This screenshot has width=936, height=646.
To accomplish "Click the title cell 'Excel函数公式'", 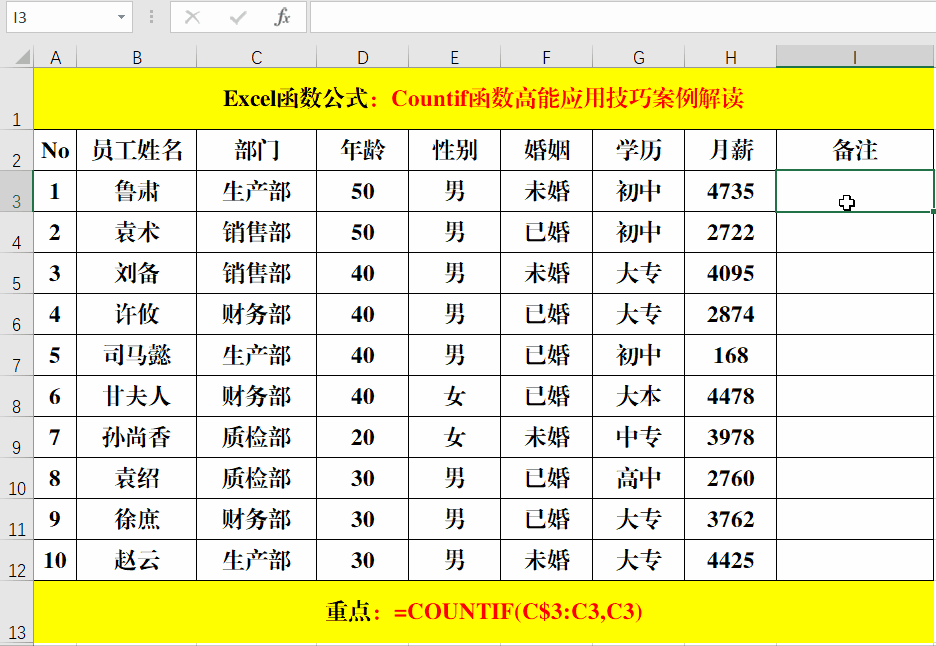I will pyautogui.click(x=484, y=99).
